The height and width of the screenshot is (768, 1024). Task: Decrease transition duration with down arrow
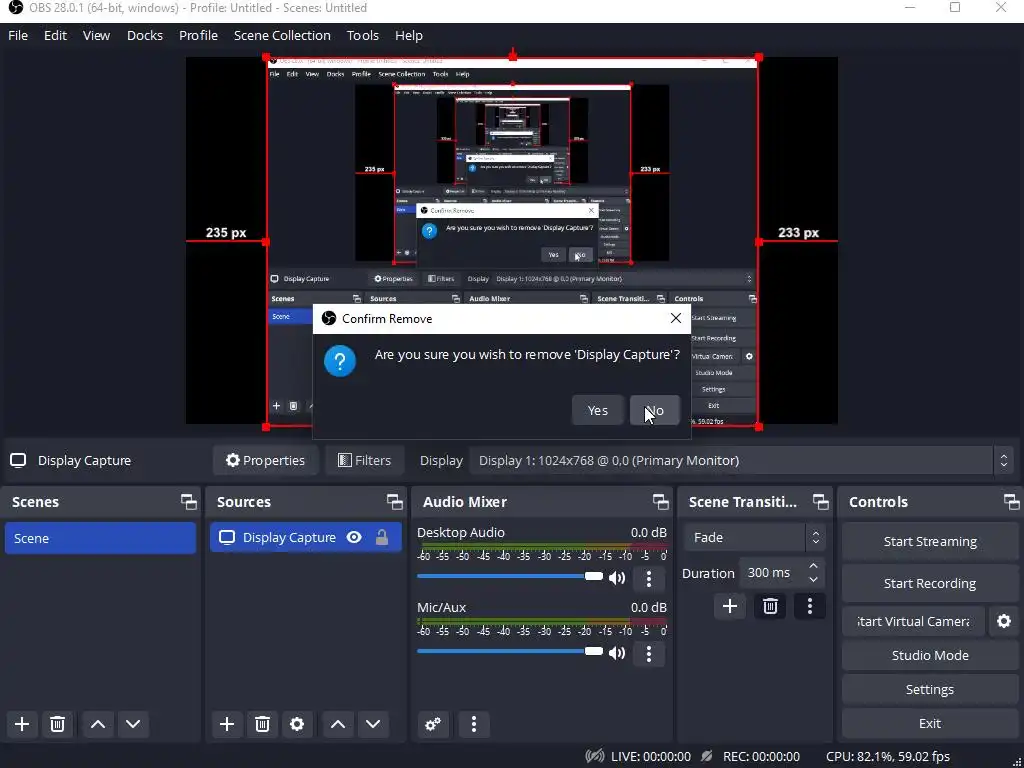pos(813,580)
